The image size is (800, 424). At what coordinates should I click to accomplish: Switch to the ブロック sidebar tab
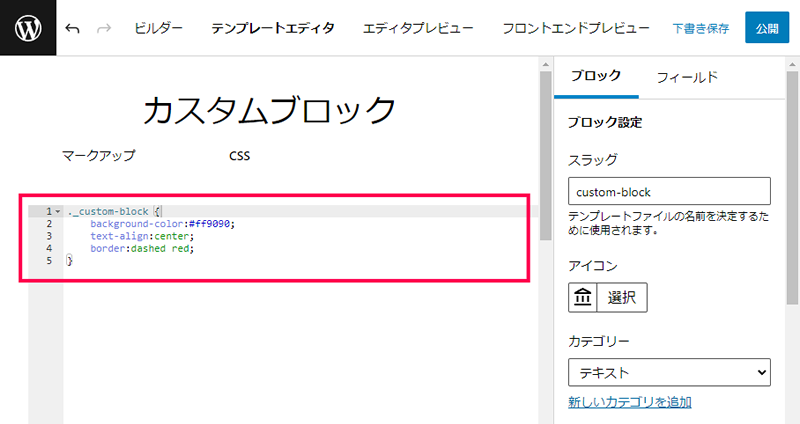[596, 77]
